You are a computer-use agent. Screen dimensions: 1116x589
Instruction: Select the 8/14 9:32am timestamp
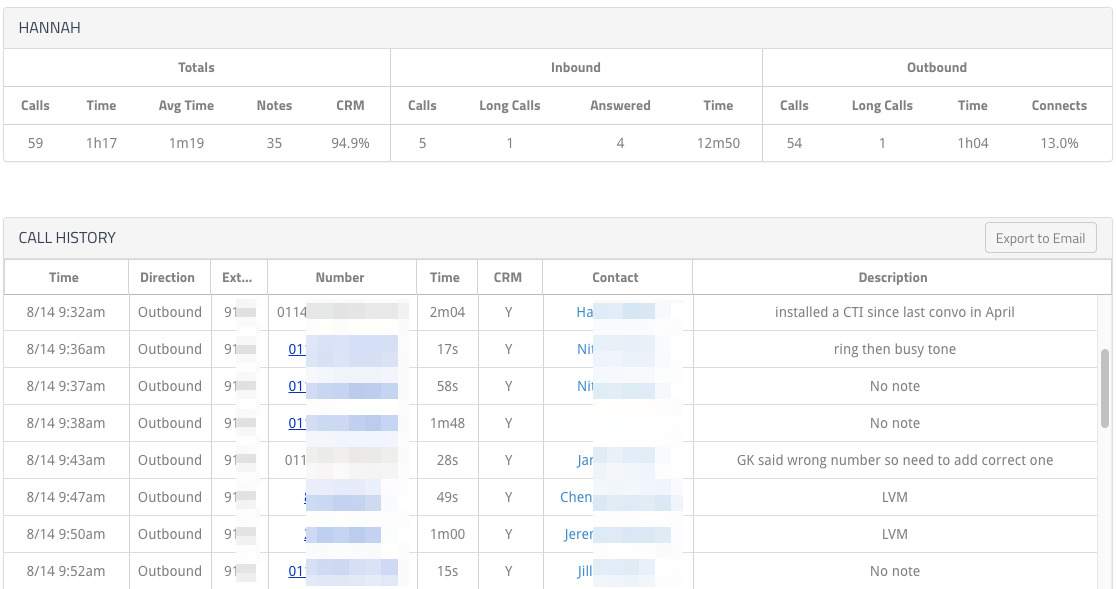(x=65, y=312)
